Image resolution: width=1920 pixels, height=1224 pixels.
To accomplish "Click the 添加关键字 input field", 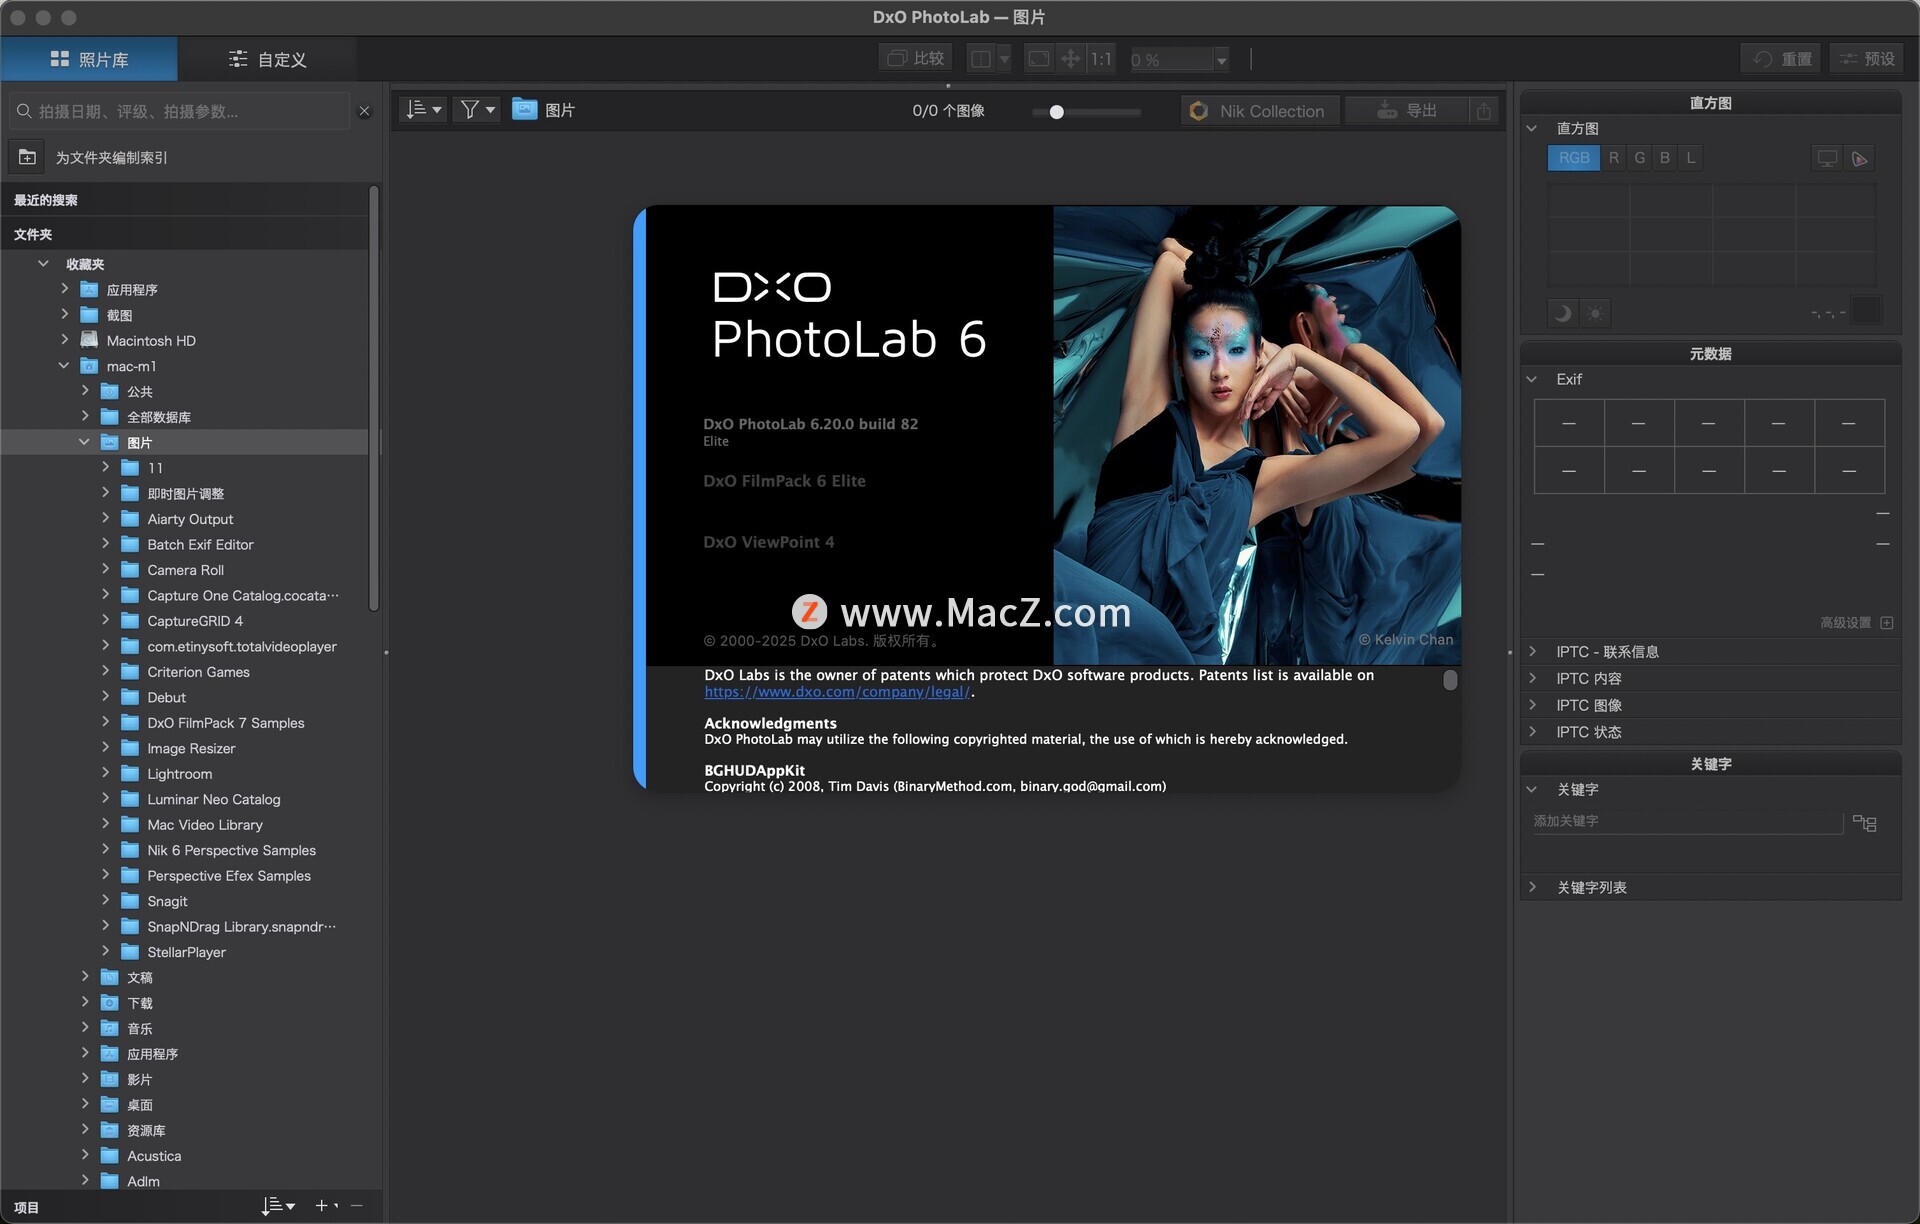I will coord(1687,821).
